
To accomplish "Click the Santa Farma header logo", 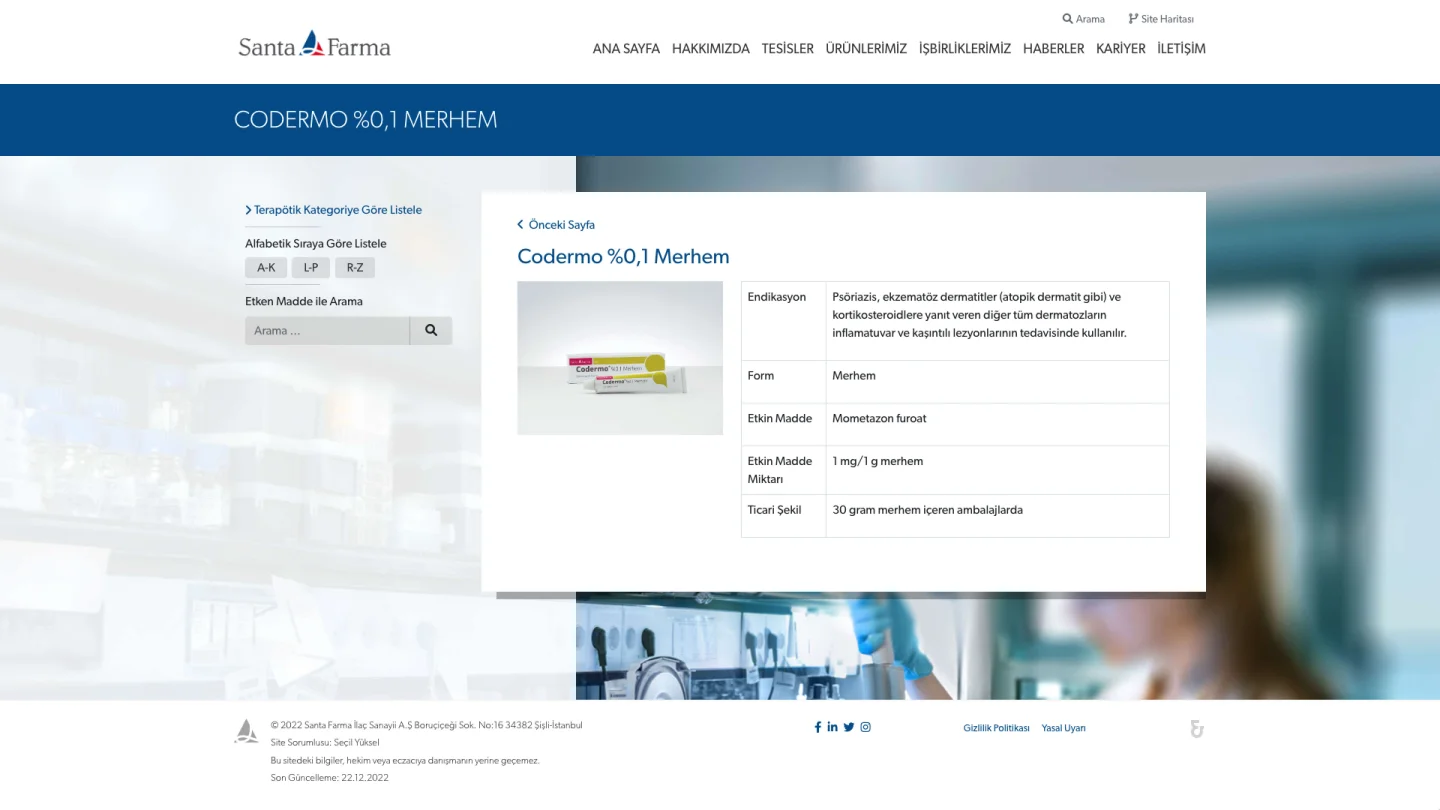I will [314, 45].
